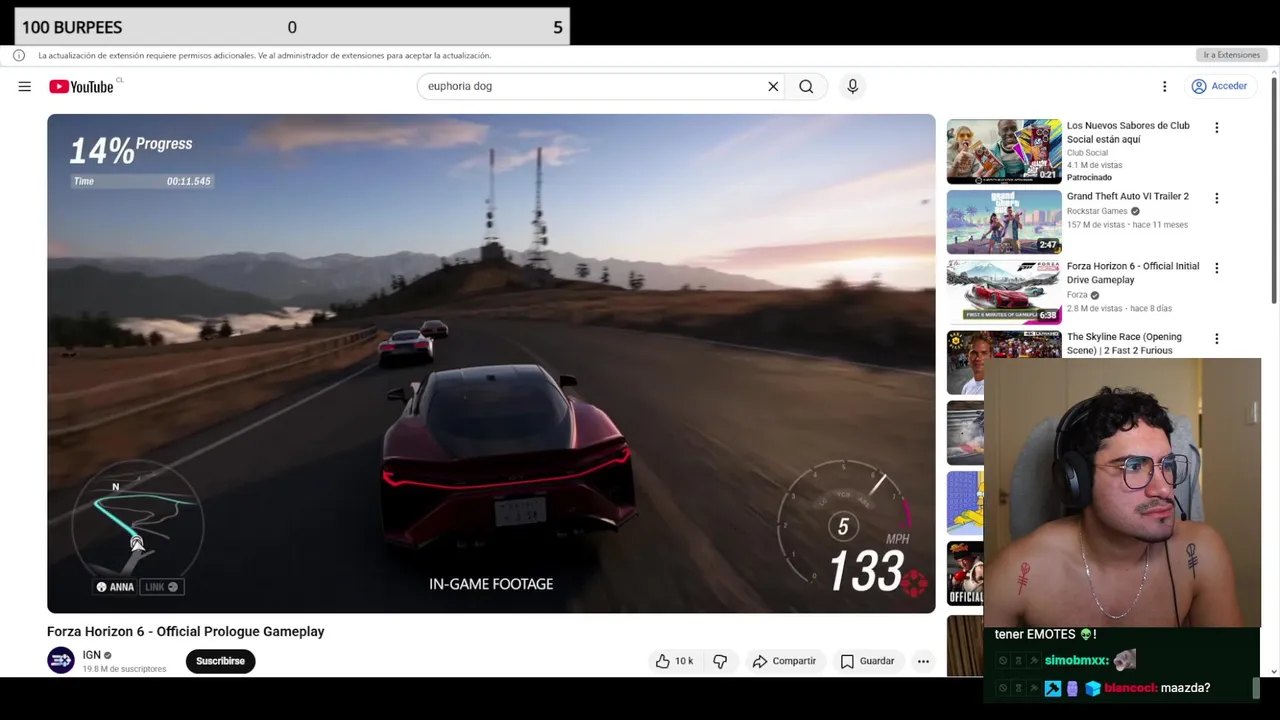Open the IGN channel name link

click(92, 655)
